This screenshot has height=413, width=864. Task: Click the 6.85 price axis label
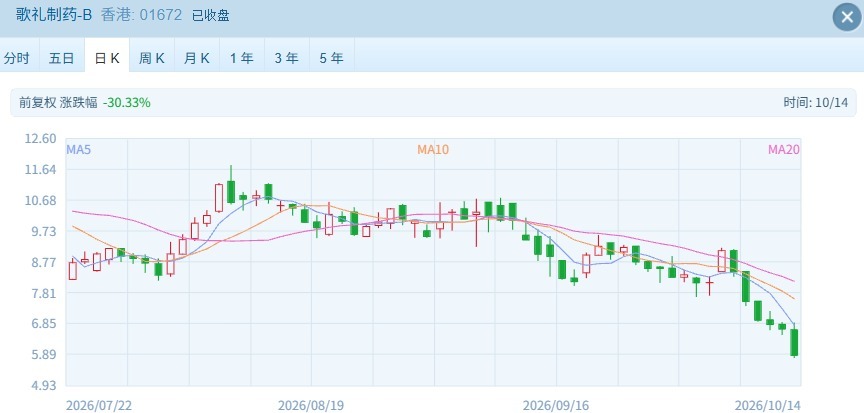click(x=44, y=323)
